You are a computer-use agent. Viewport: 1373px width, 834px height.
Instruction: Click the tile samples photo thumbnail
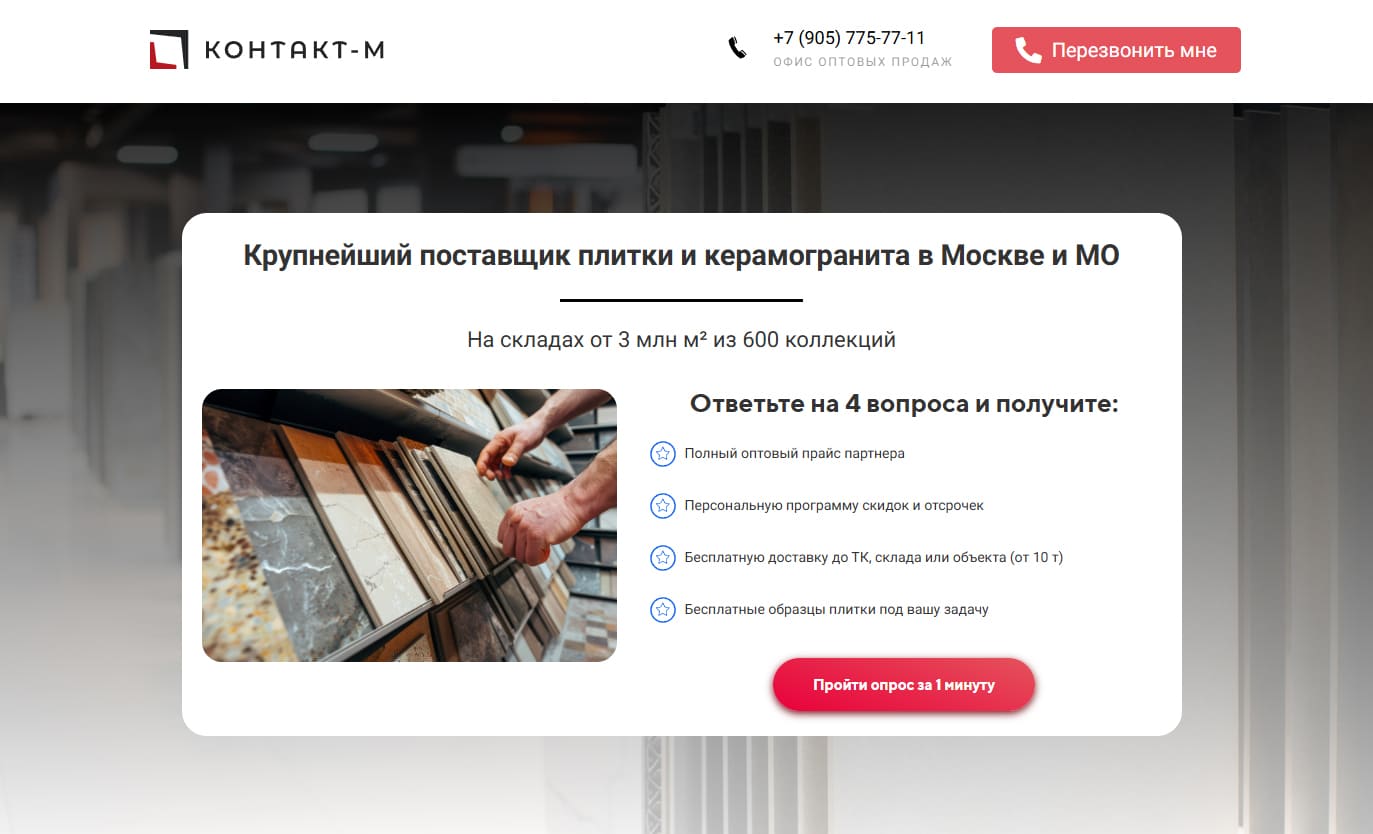[x=409, y=525]
